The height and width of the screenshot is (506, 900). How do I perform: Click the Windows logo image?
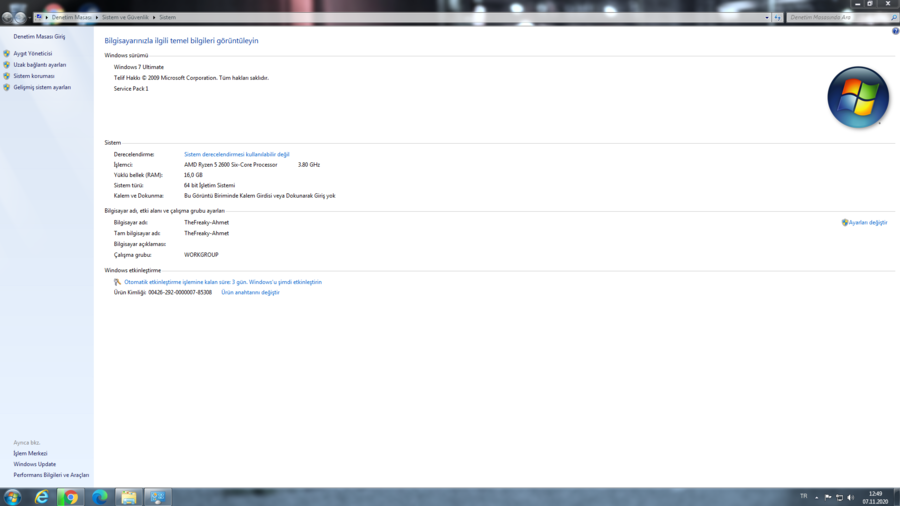point(858,97)
